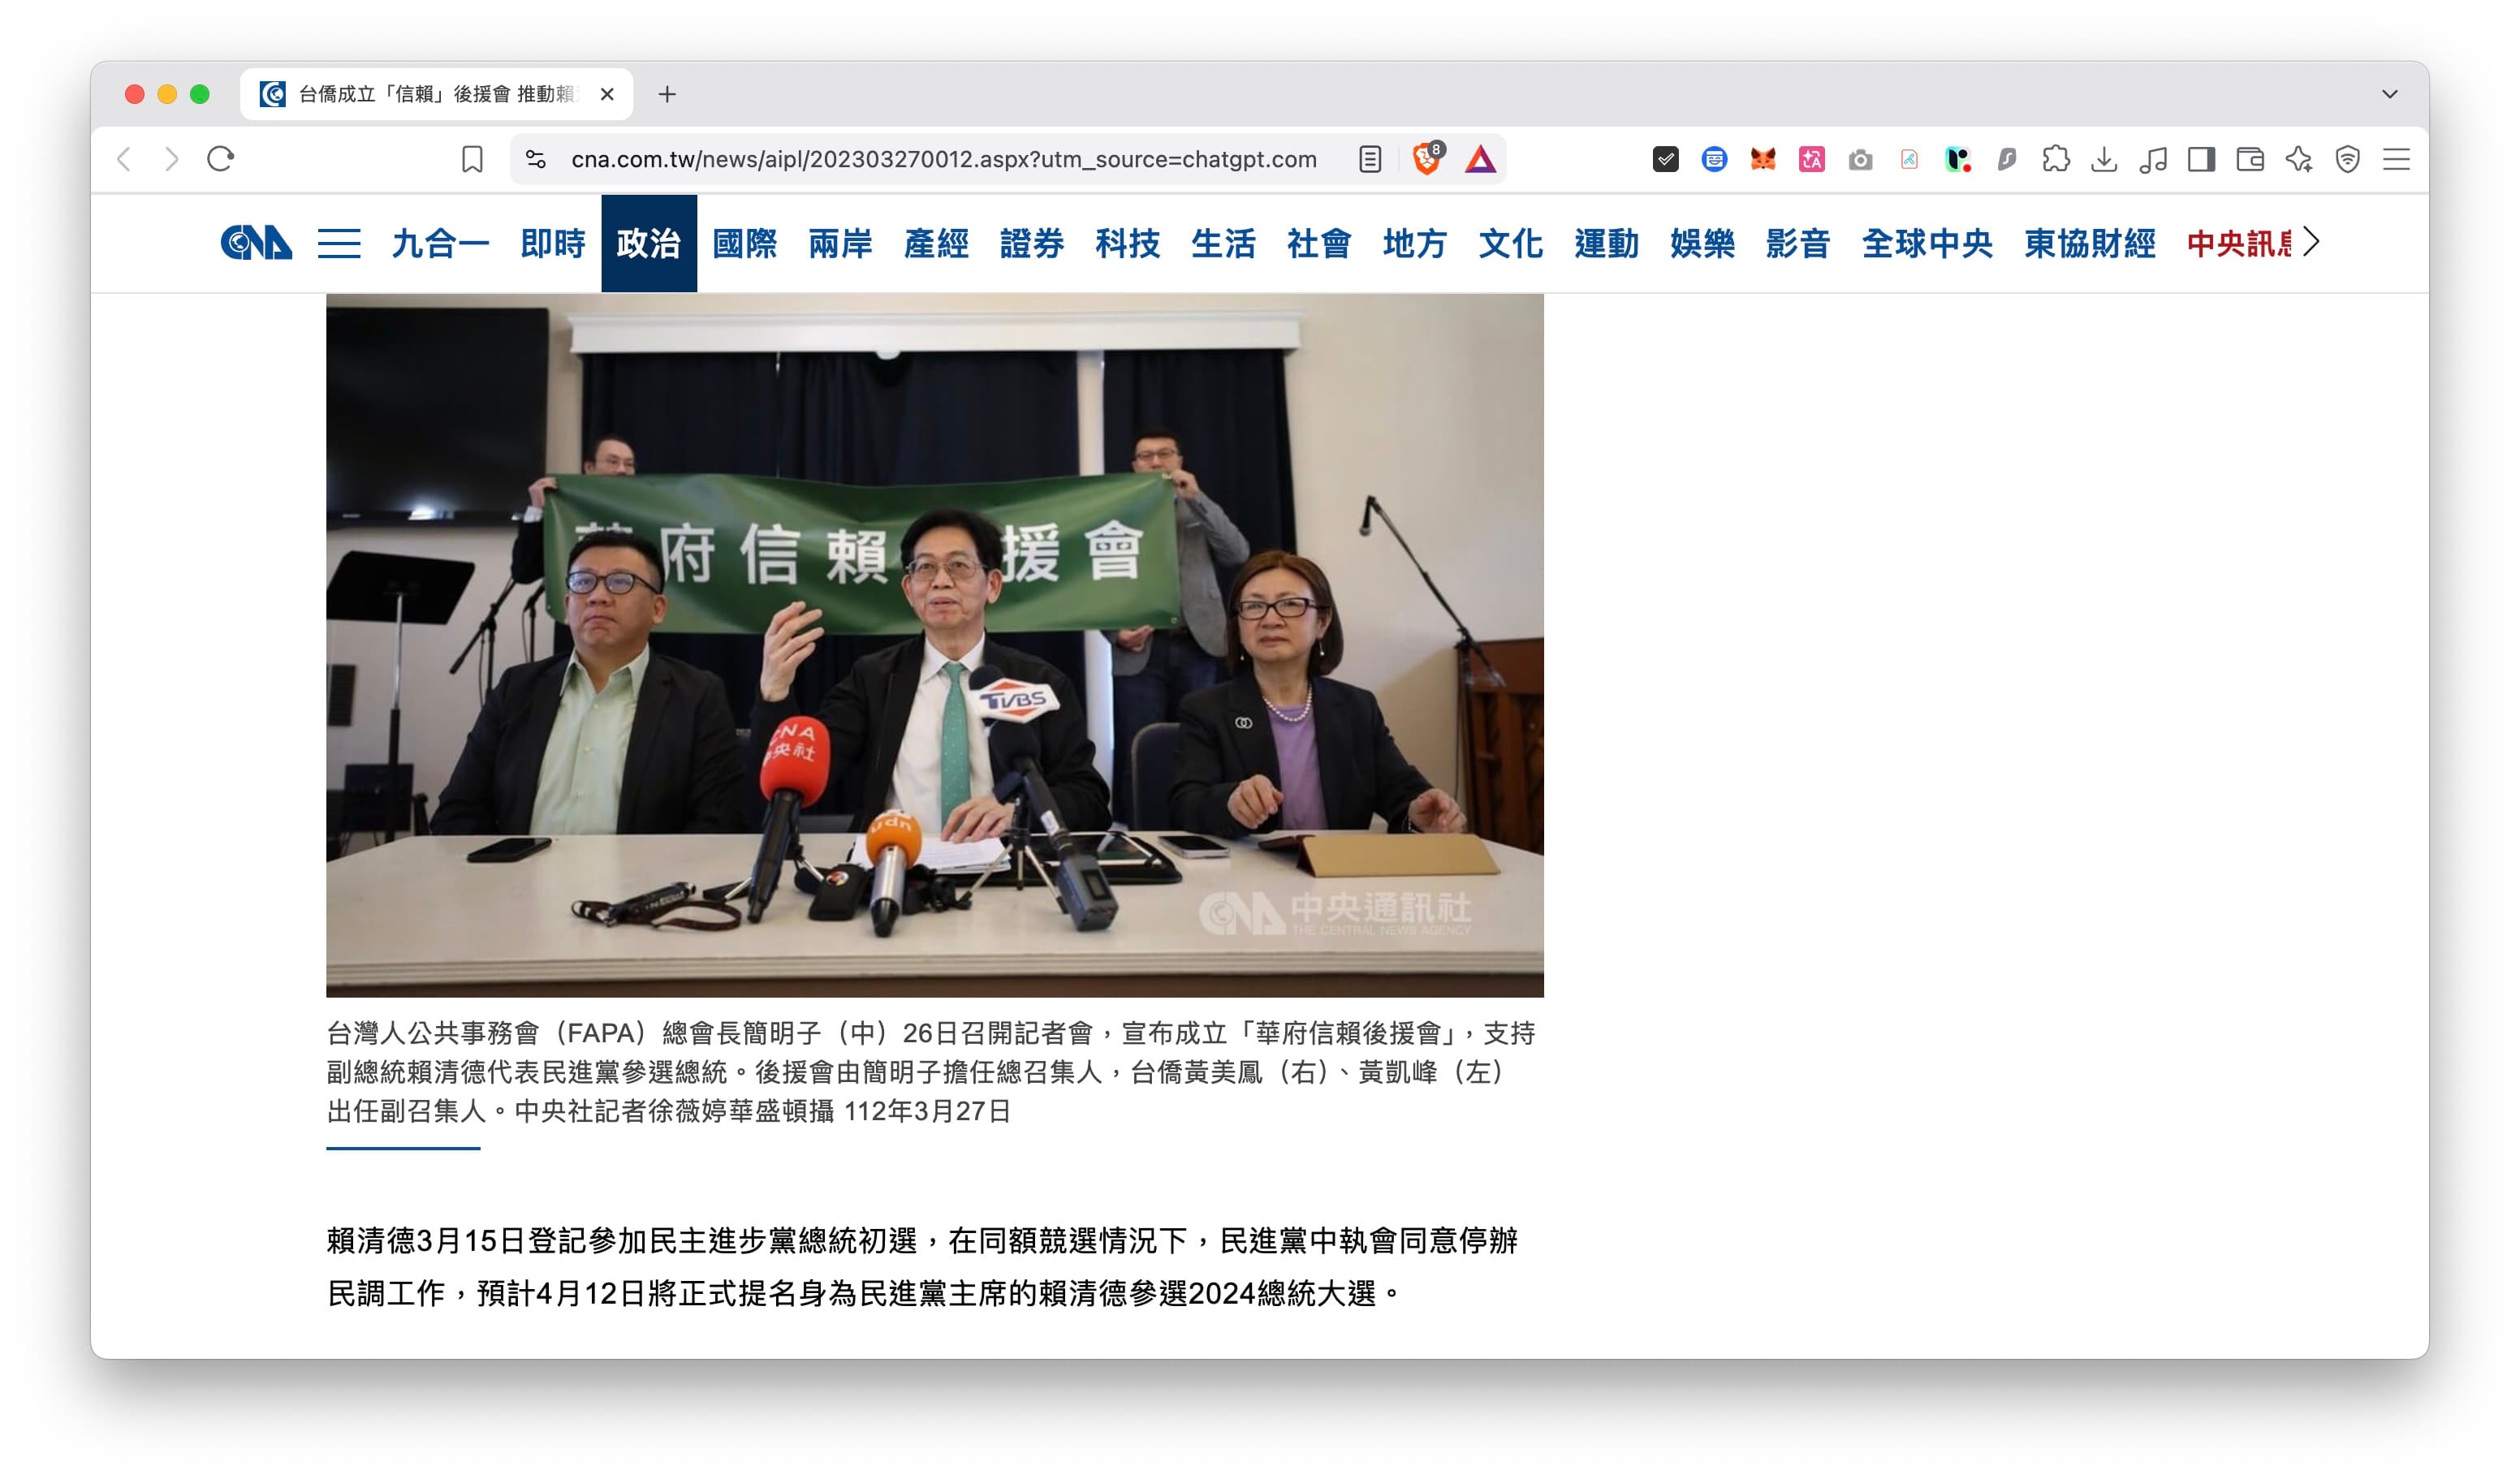Open the site hamburger menu beside CNA logo
2520x1479 pixels.
point(339,243)
